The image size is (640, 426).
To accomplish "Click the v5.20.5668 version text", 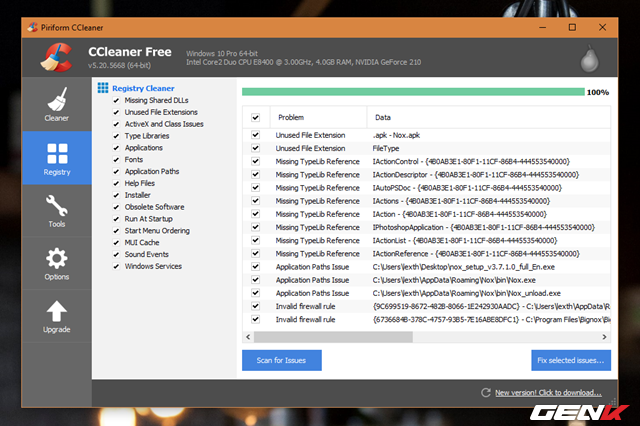I will pos(120,65).
